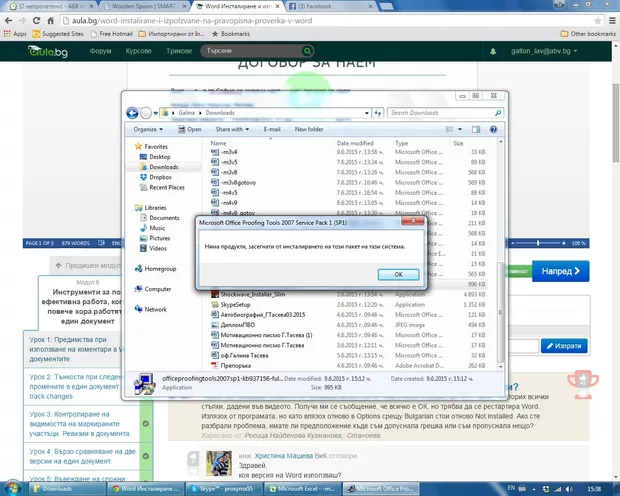Click OK in the Proofing Tools dialog
The height and width of the screenshot is (496, 620).
397,274
